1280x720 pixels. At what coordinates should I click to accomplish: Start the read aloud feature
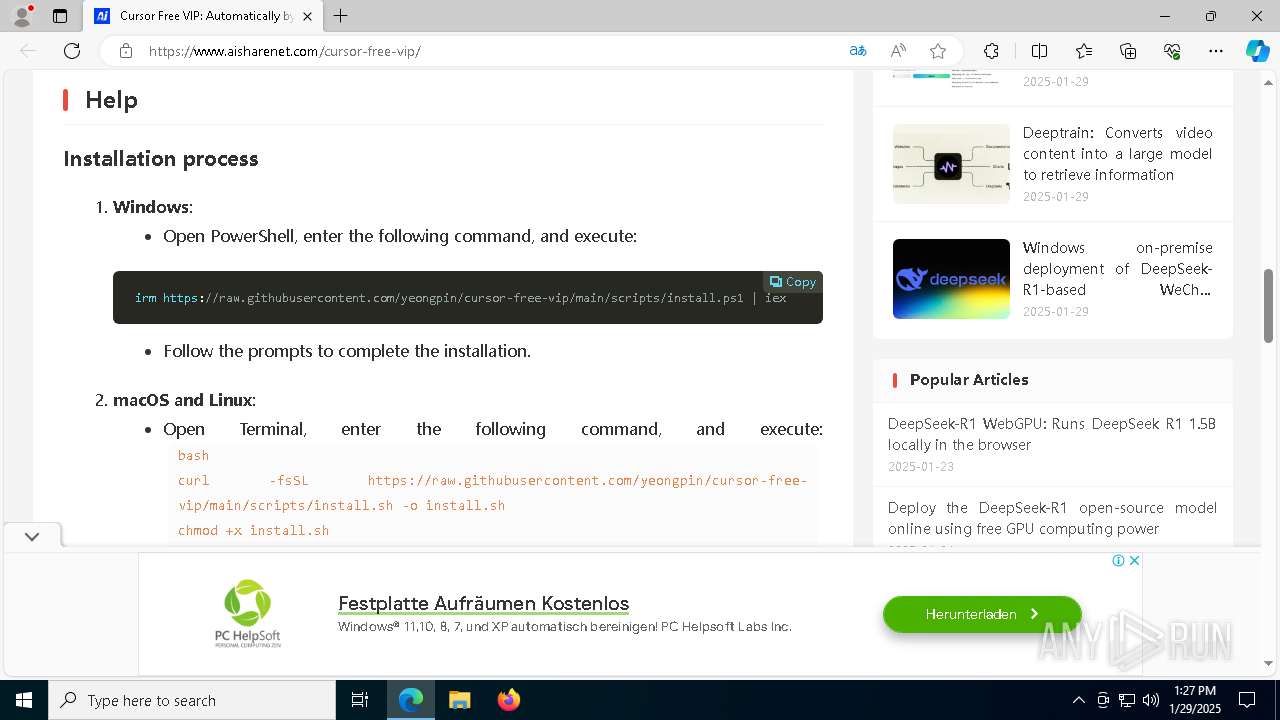pos(898,51)
